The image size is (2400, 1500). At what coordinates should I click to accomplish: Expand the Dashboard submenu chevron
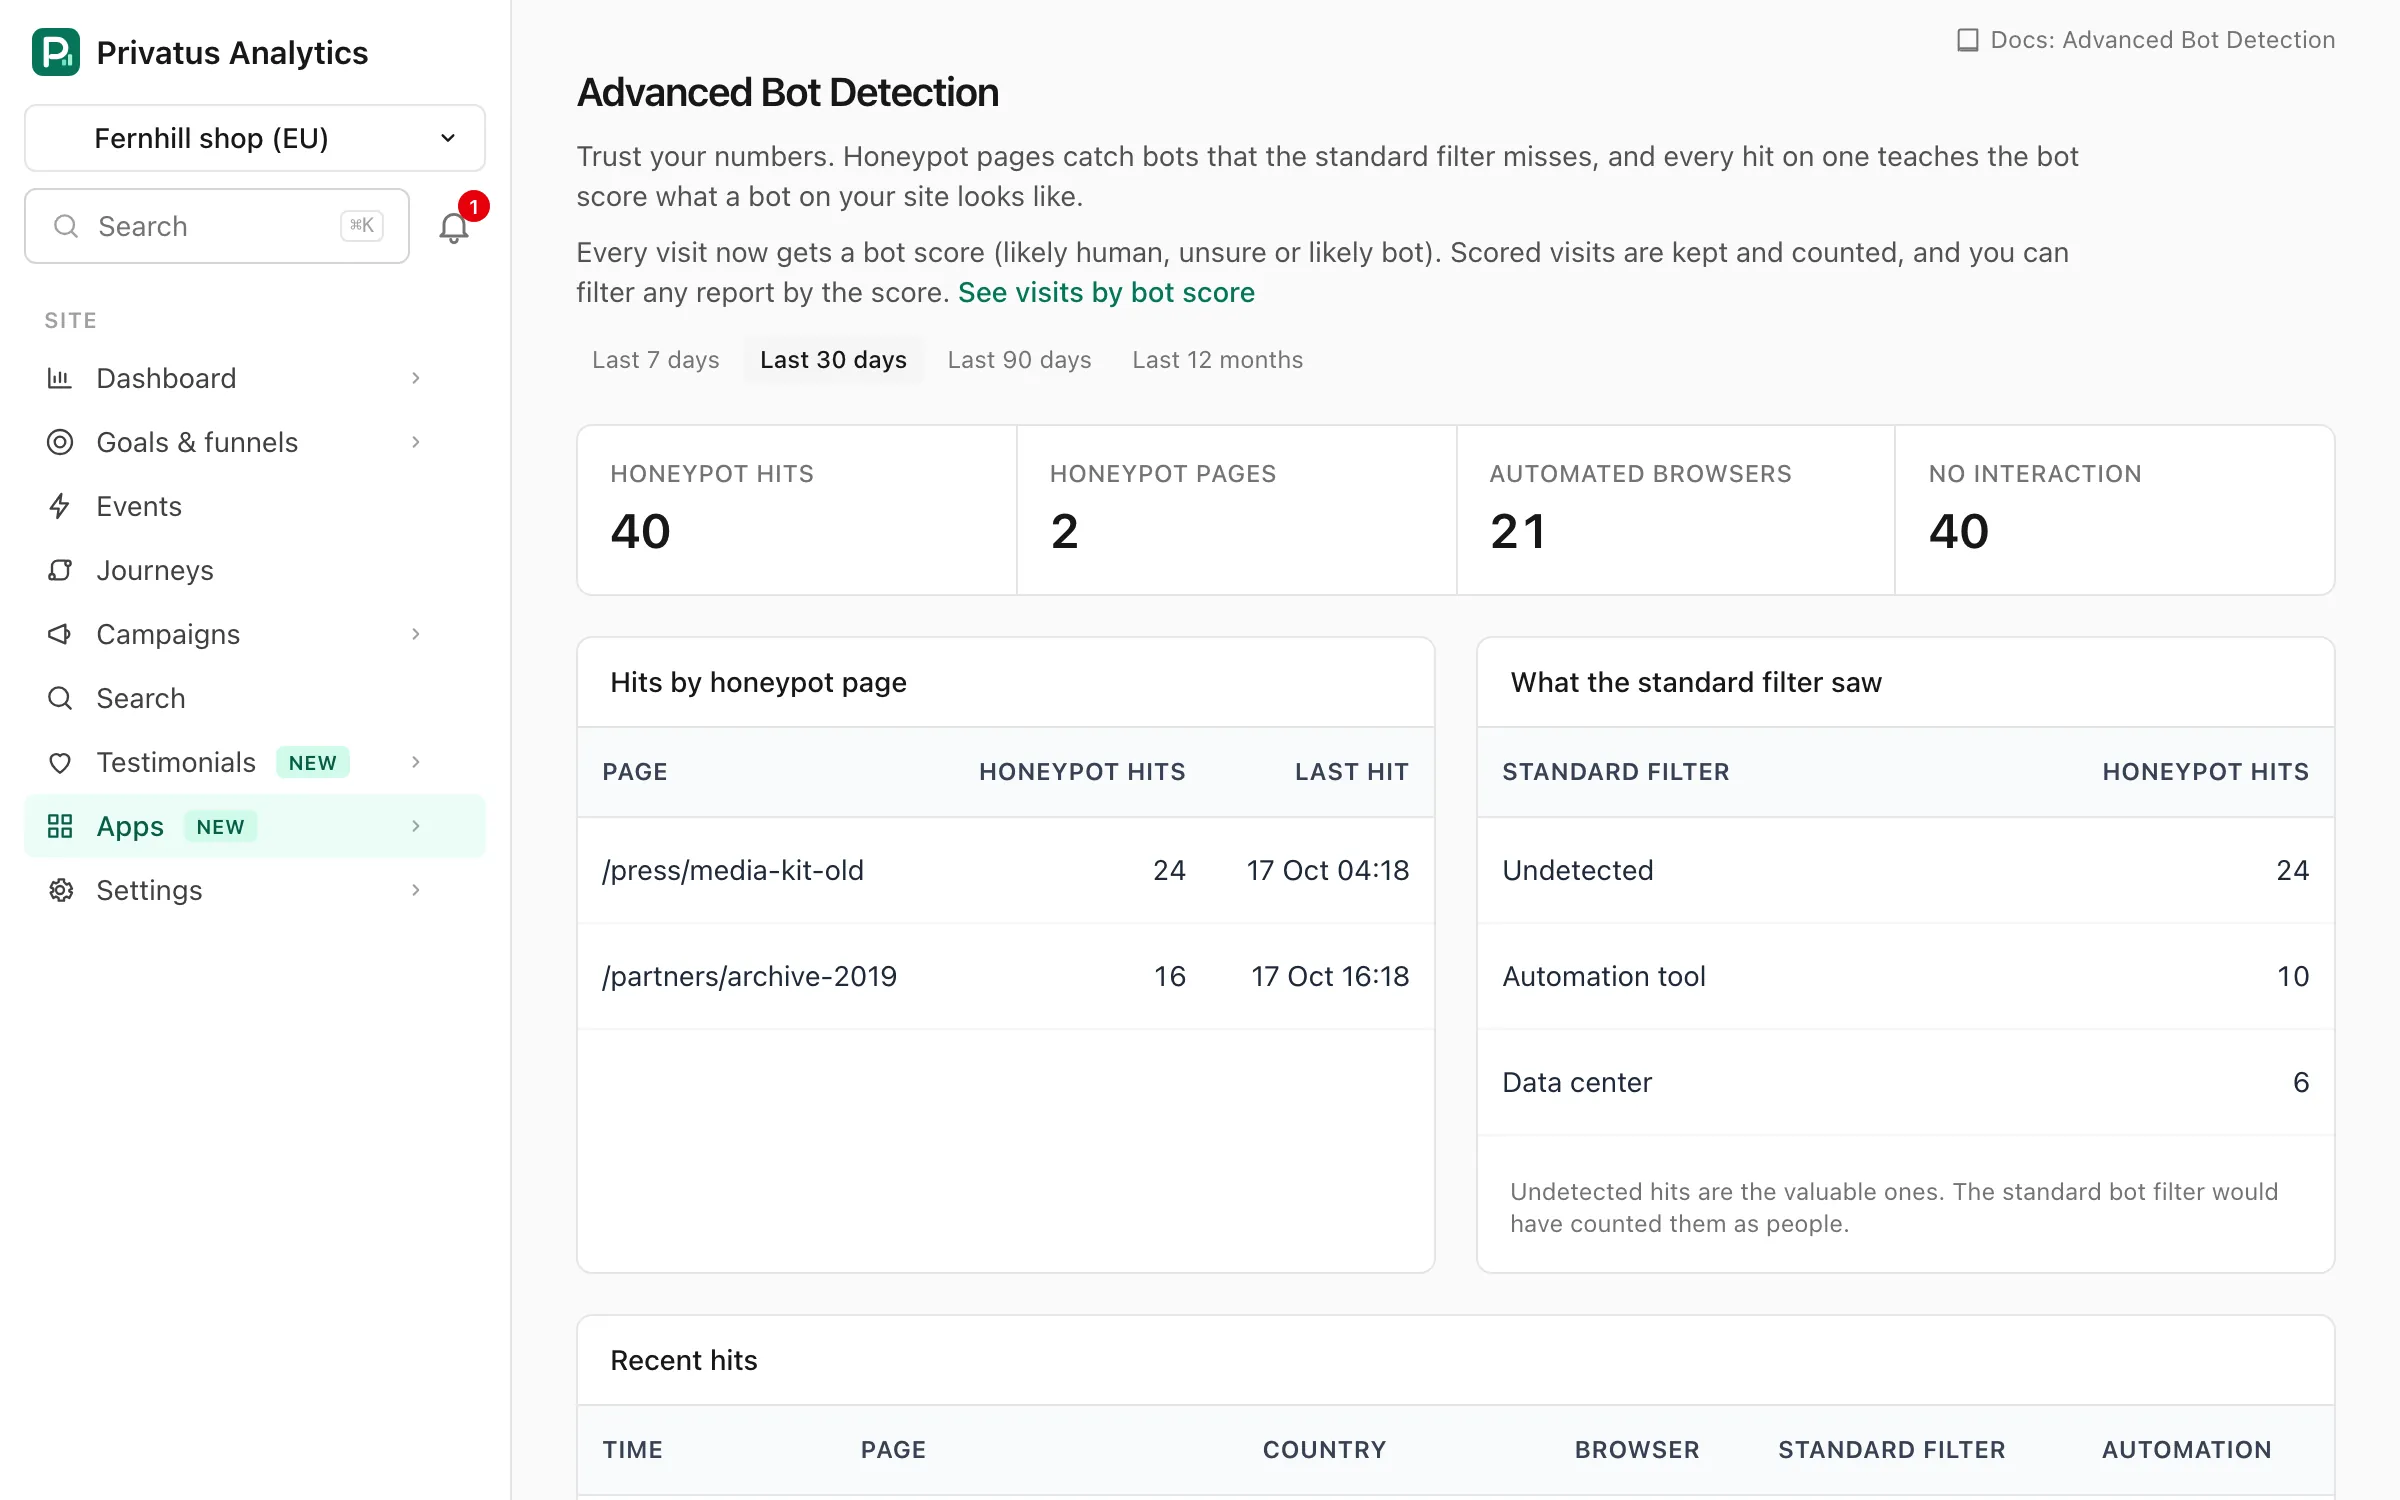pyautogui.click(x=416, y=378)
